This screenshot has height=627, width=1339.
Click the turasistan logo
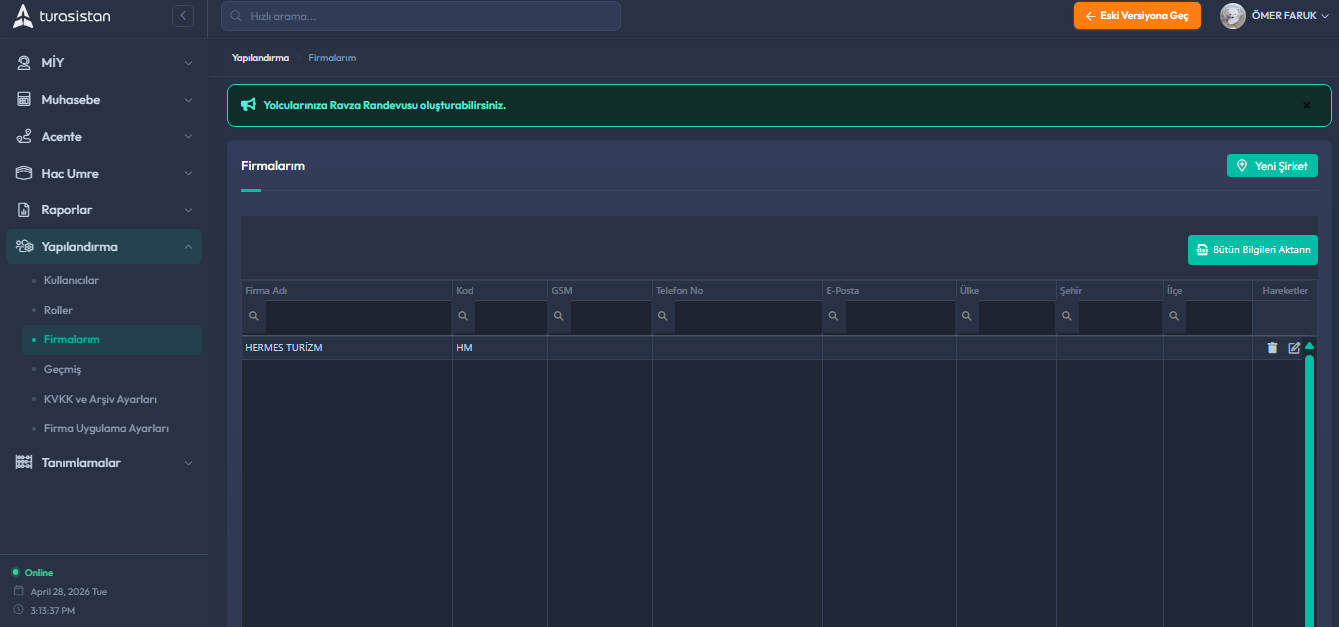click(x=62, y=16)
